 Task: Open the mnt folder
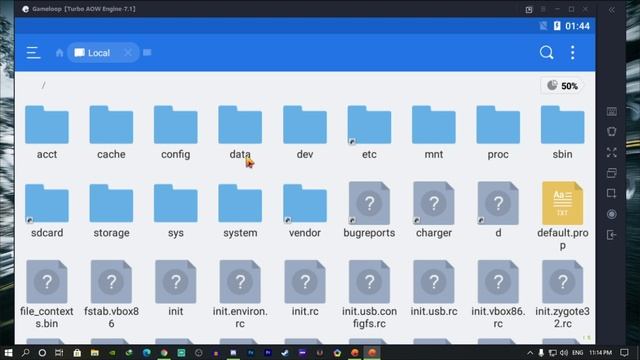[x=433, y=133]
